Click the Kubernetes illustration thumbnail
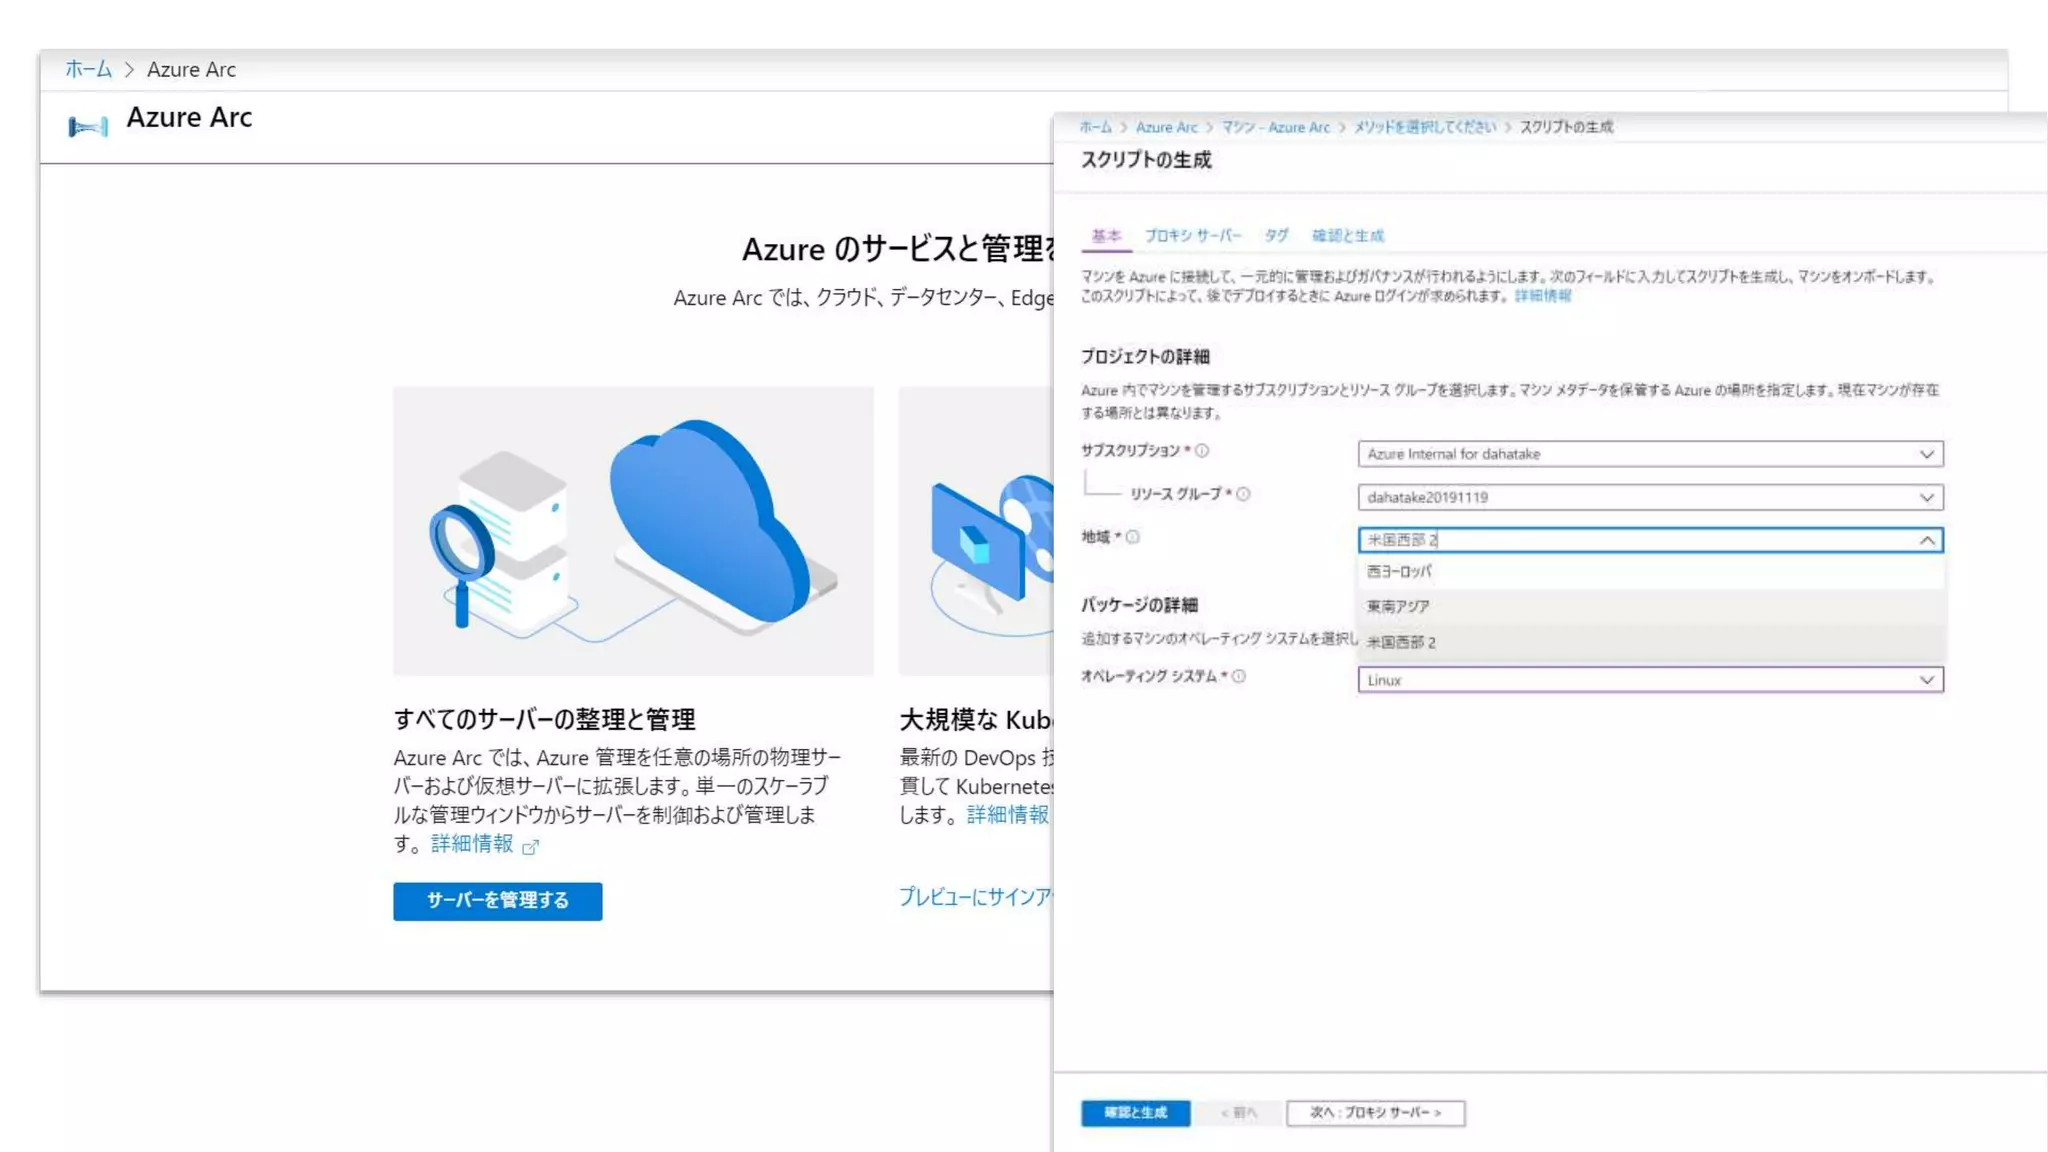This screenshot has height=1152, width=2048. [976, 531]
